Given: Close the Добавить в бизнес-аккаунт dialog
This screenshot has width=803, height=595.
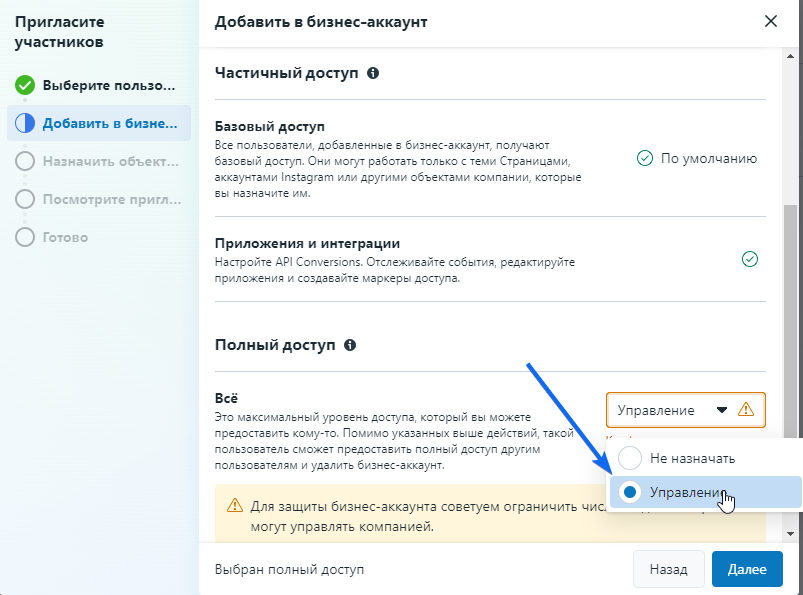Looking at the screenshot, I should (770, 21).
